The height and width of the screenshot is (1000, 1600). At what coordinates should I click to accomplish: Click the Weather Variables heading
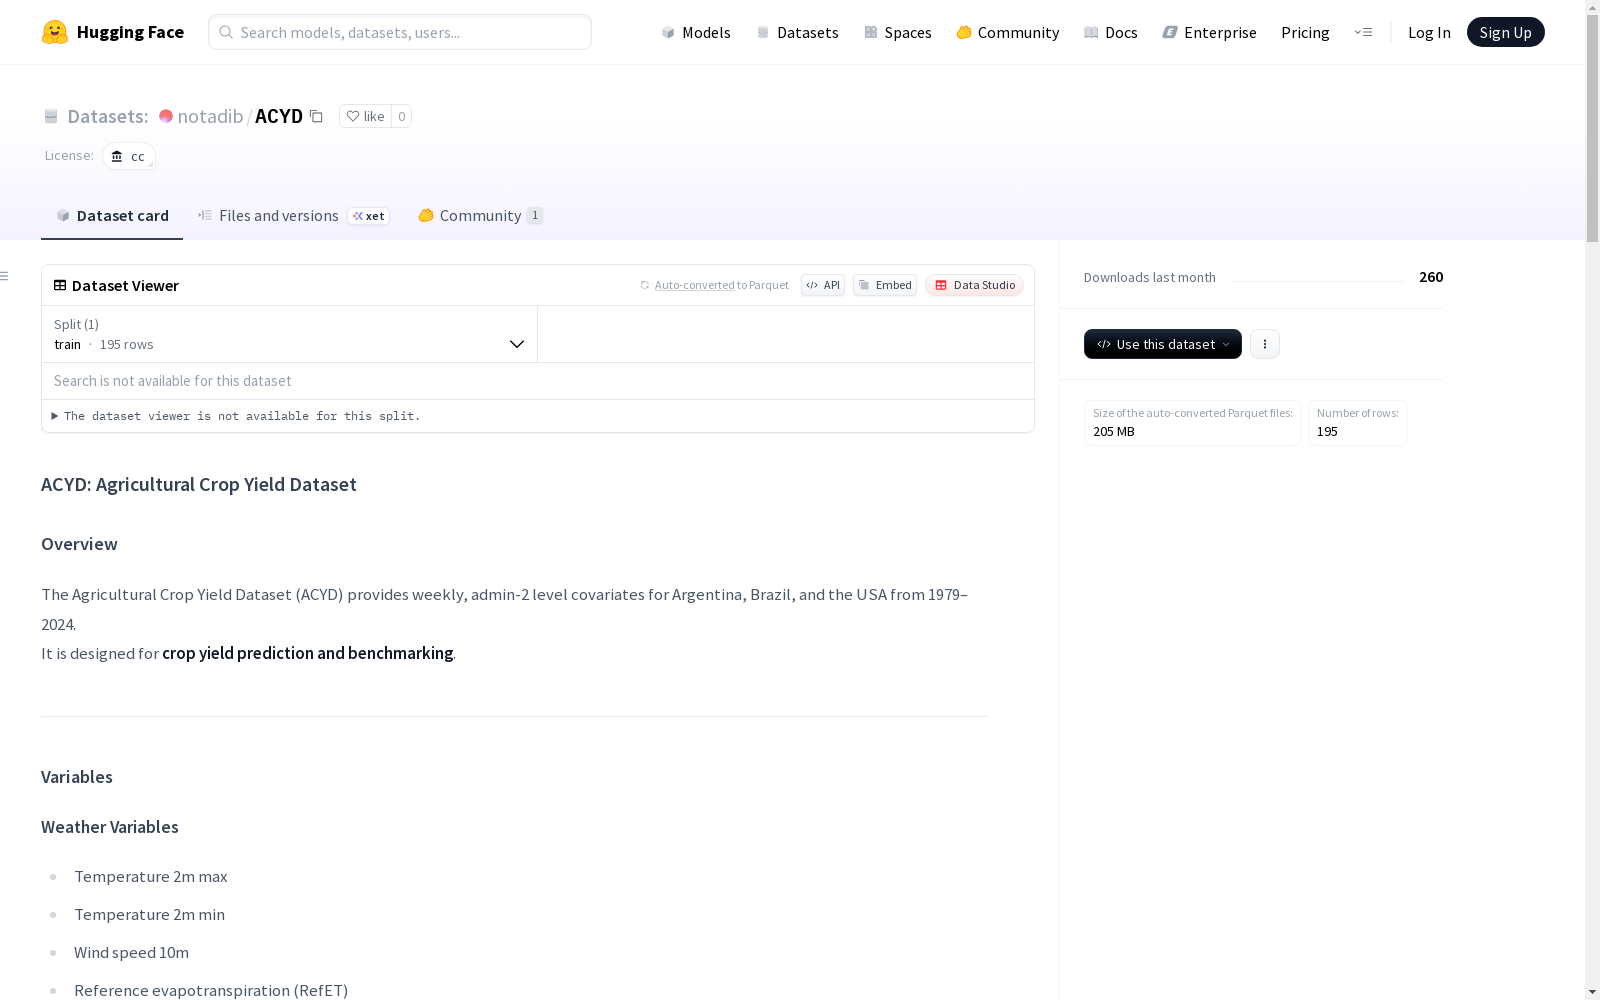[110, 827]
